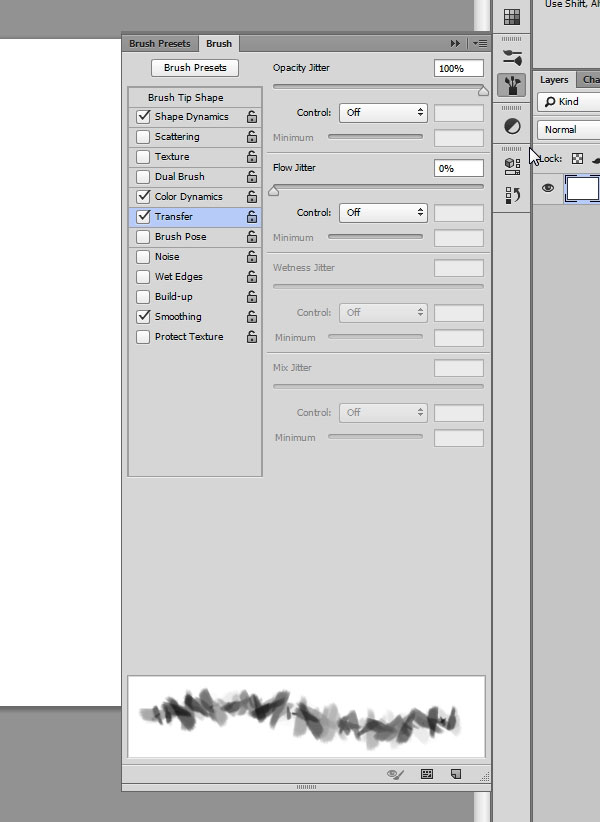Open the Normal blend mode dropdown
The image size is (600, 822).
pyautogui.click(x=567, y=130)
